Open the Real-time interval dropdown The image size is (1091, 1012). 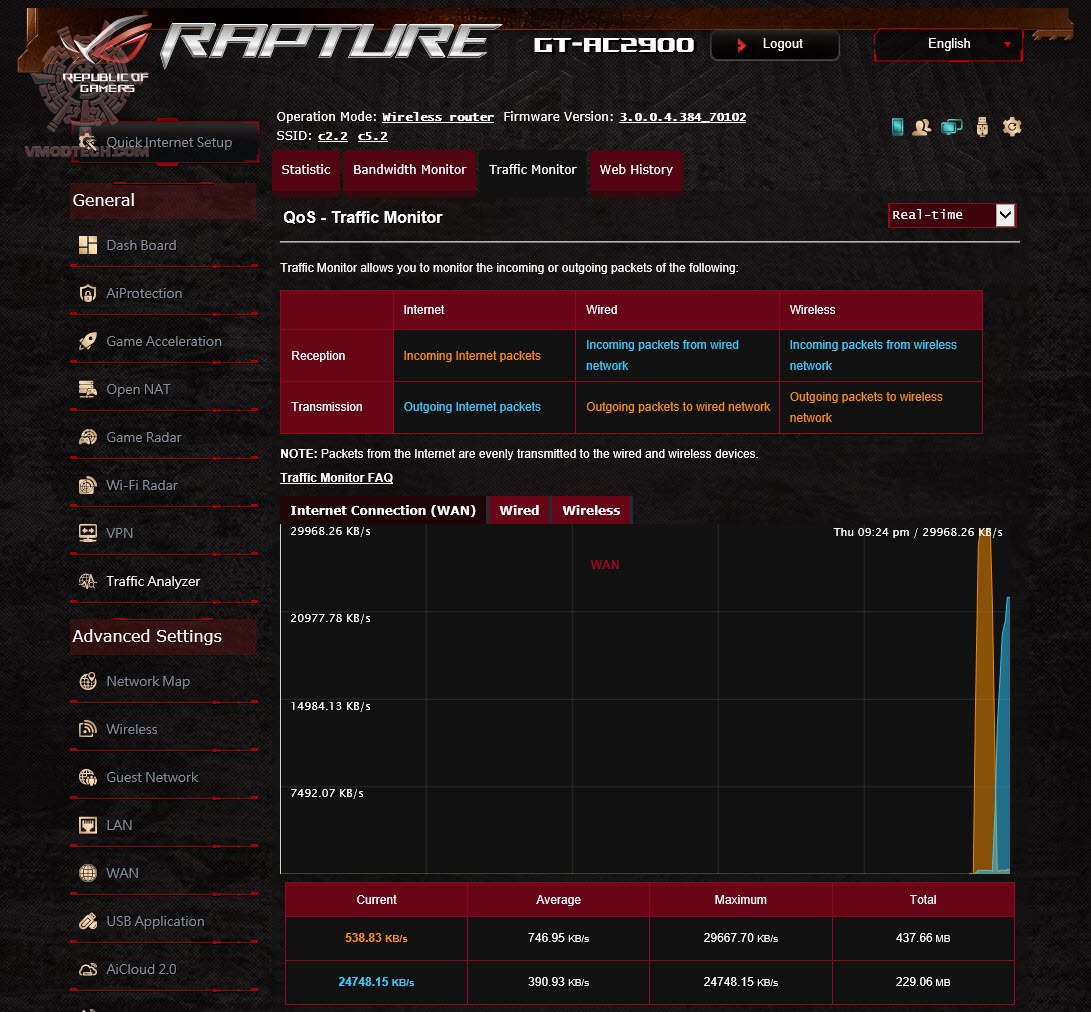(x=952, y=215)
